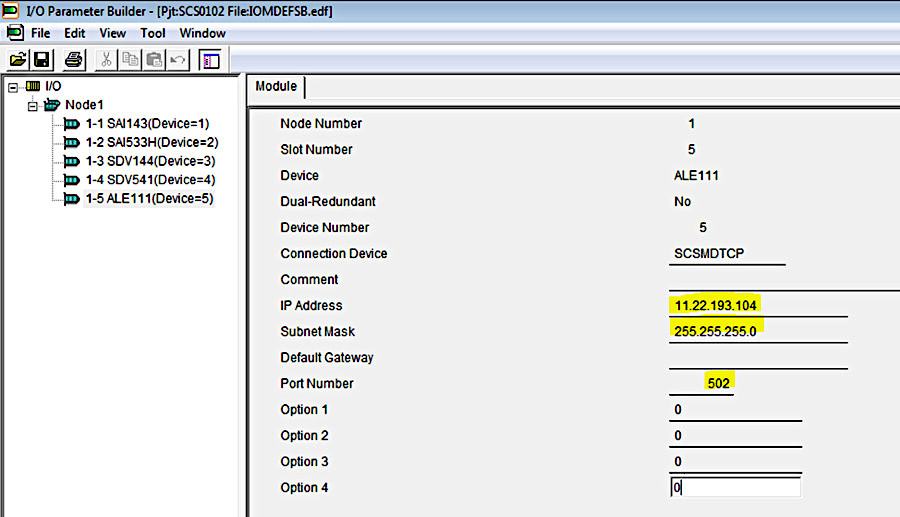Image resolution: width=900 pixels, height=517 pixels.
Task: Click the Port Number label
Action: click(x=317, y=384)
